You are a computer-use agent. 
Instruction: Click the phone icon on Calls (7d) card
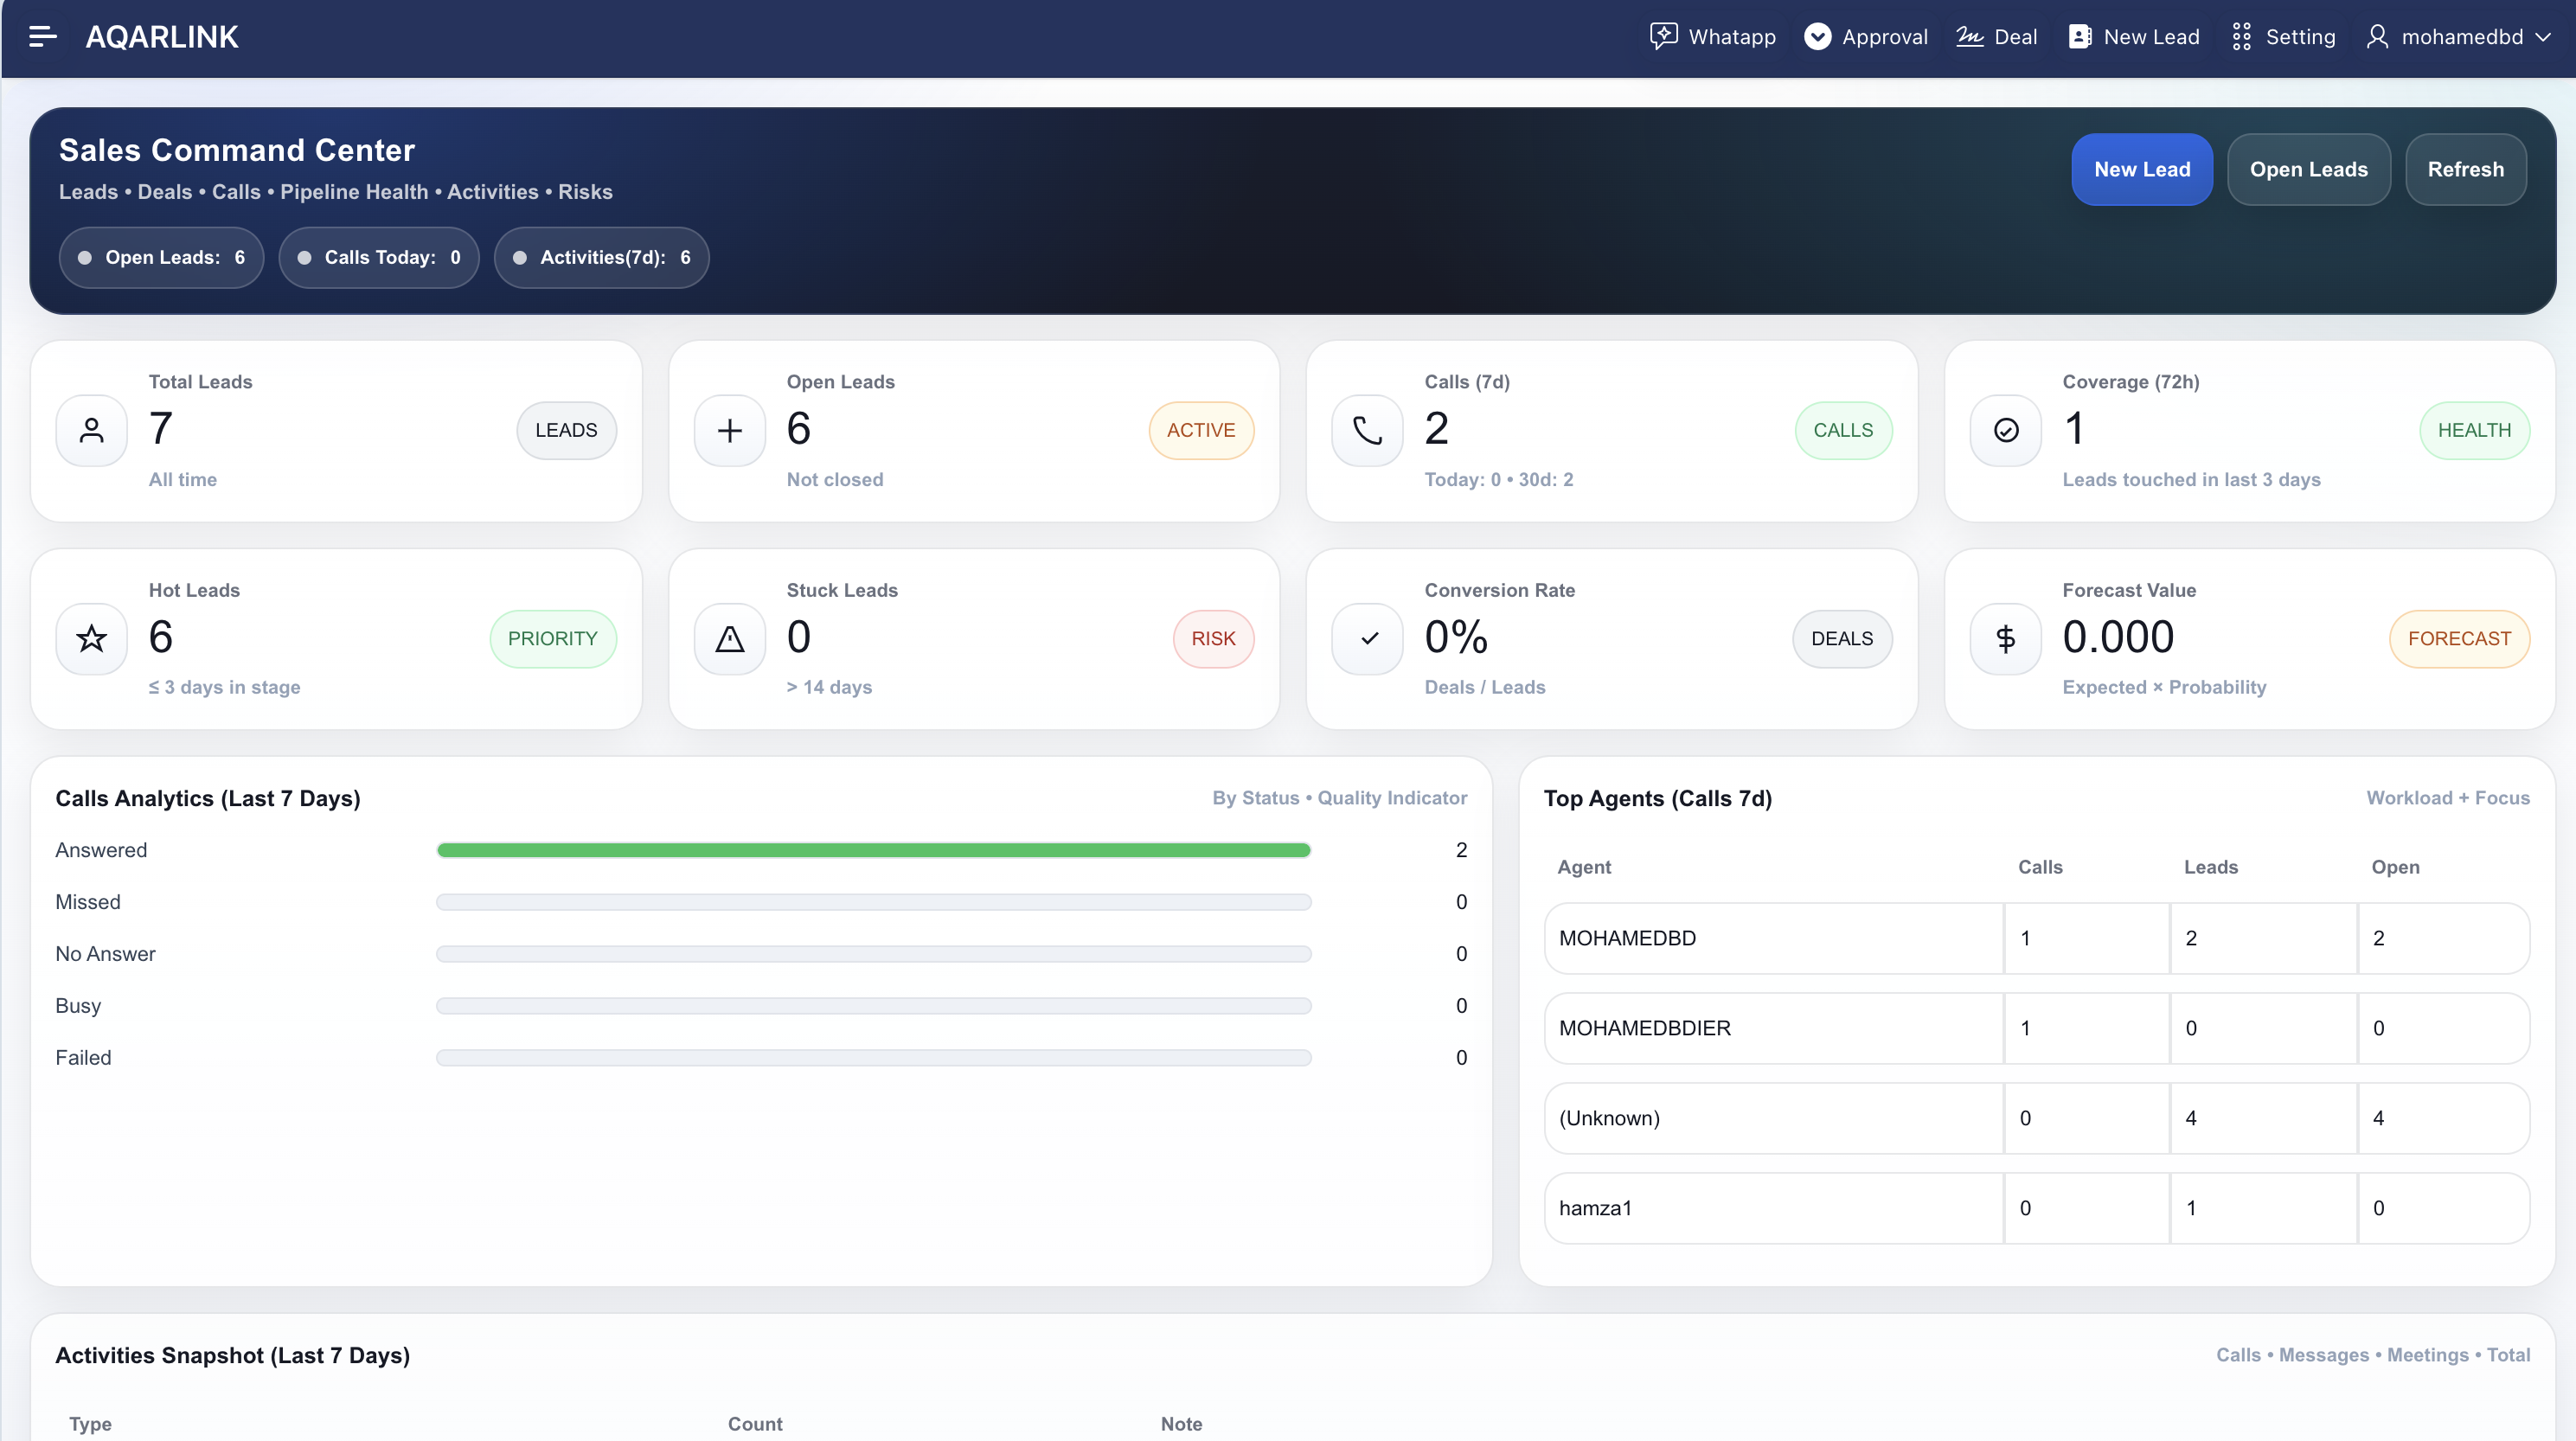(1366, 430)
